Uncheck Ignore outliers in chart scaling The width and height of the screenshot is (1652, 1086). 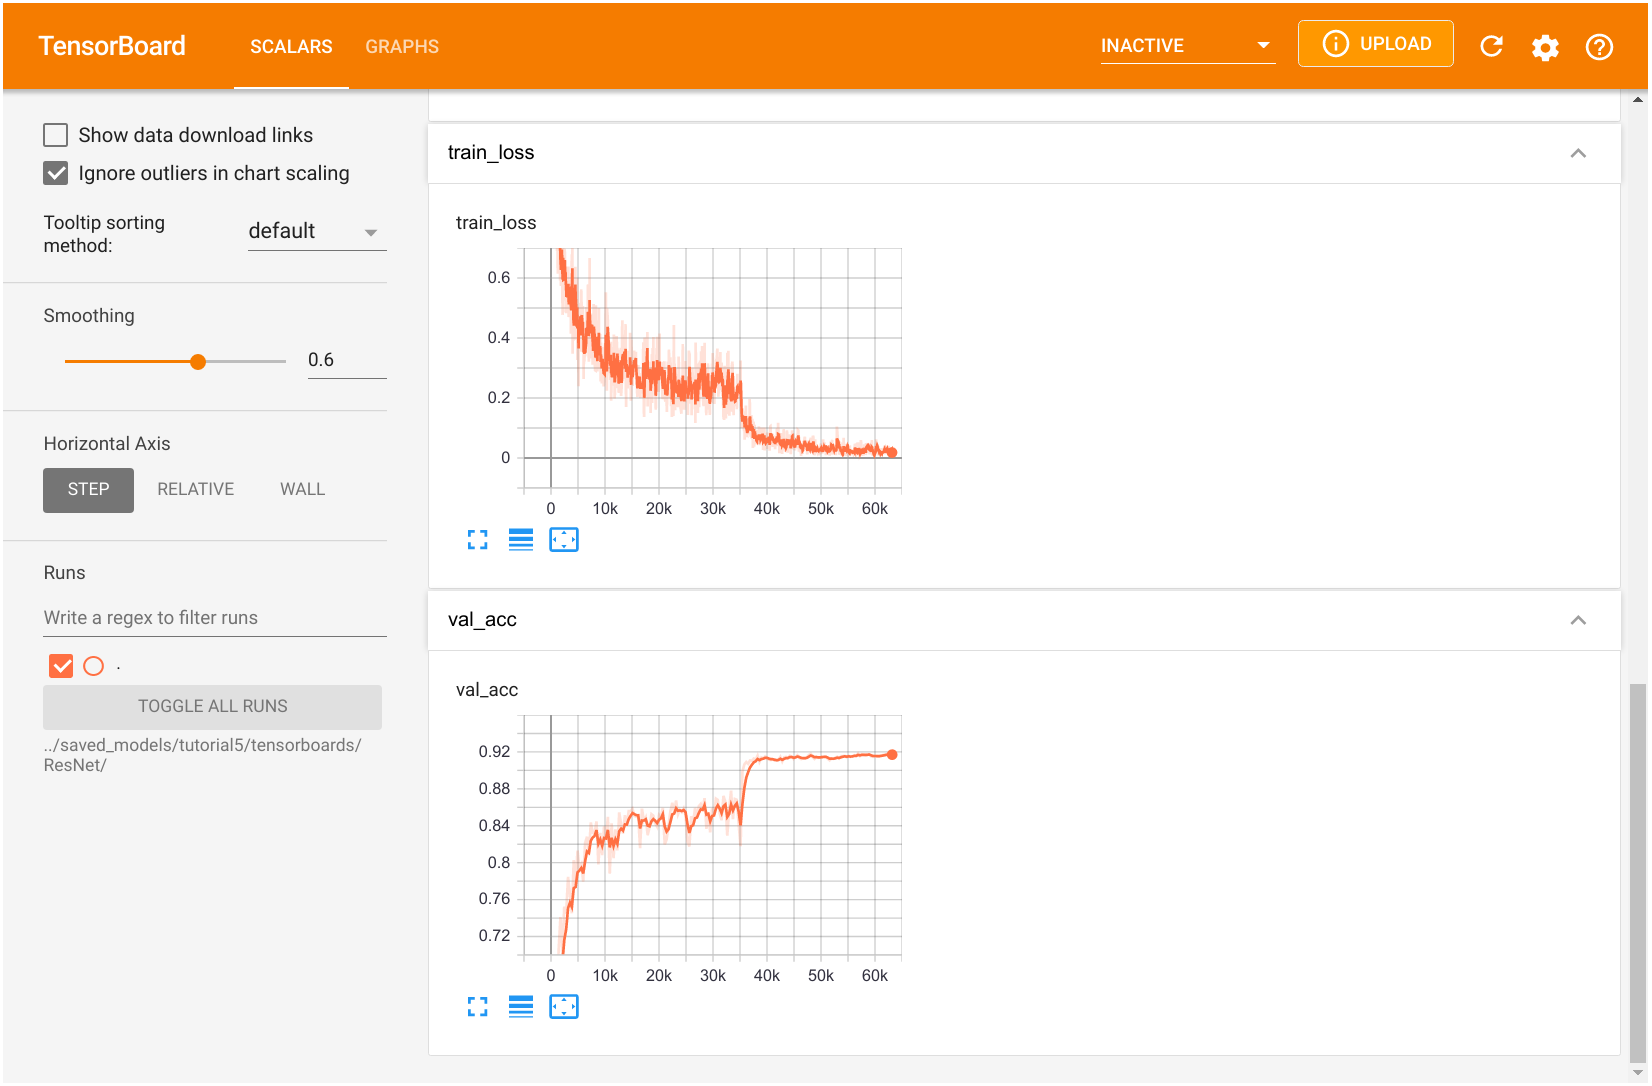tap(56, 173)
